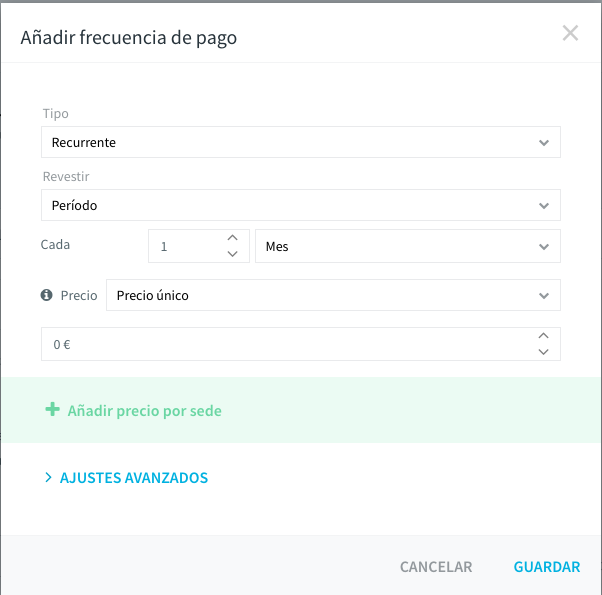Focus the 0 € price input field

301,344
